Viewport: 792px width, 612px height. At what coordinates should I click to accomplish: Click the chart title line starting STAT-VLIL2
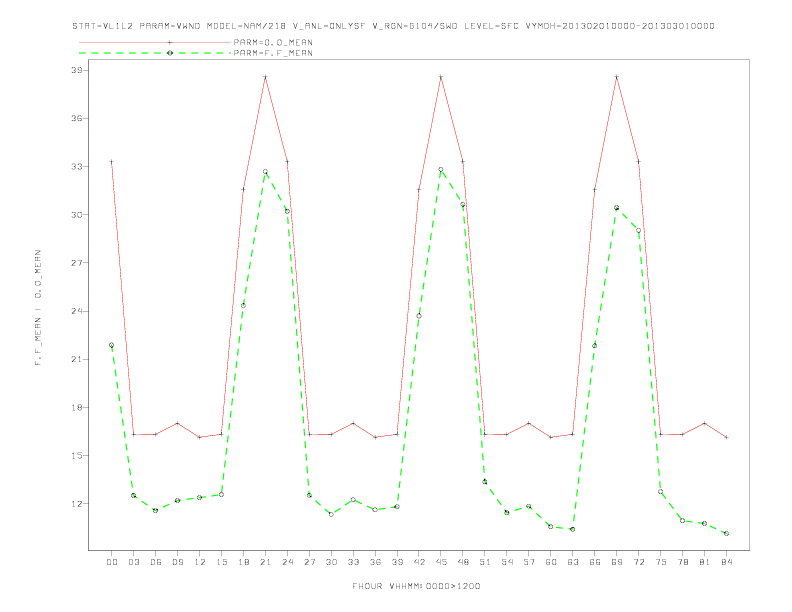[393, 26]
